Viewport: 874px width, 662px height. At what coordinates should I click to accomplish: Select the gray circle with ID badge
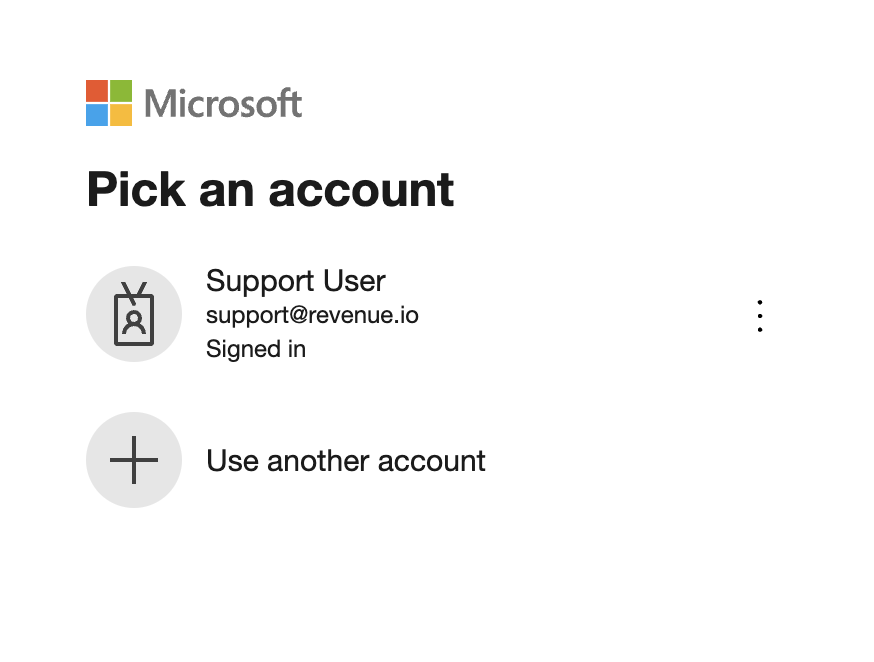tap(134, 314)
